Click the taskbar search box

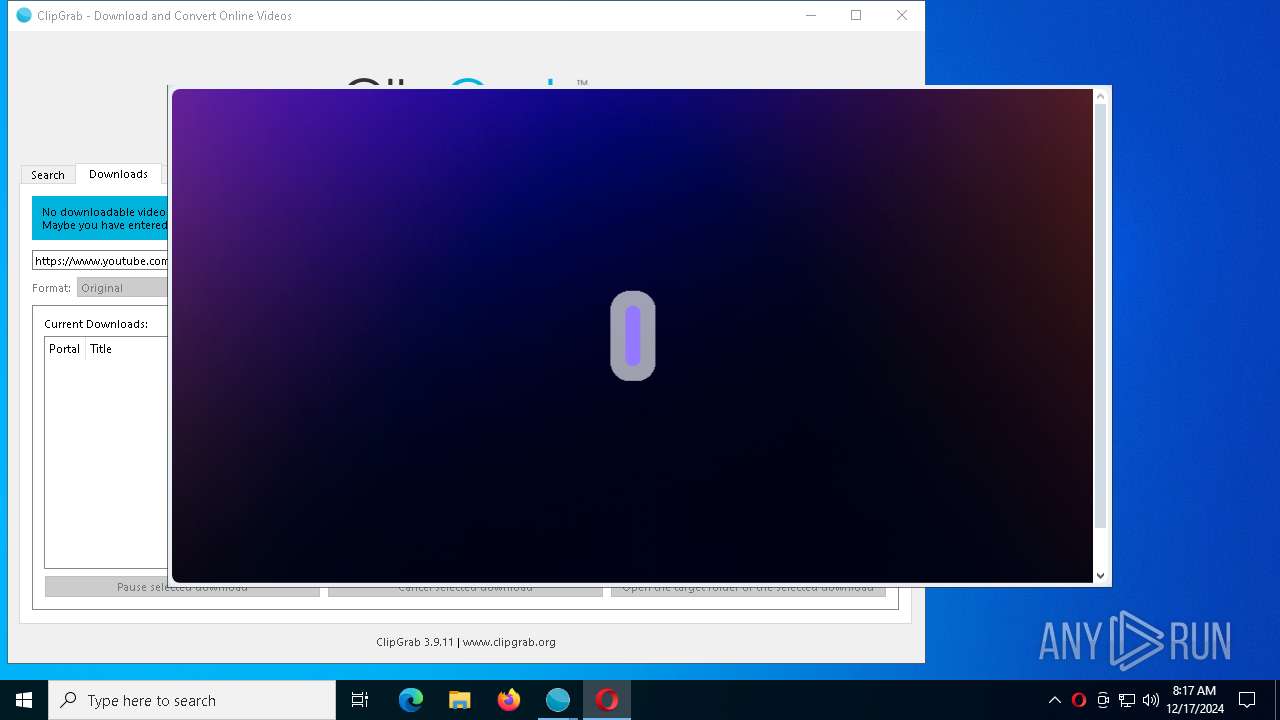pos(192,700)
